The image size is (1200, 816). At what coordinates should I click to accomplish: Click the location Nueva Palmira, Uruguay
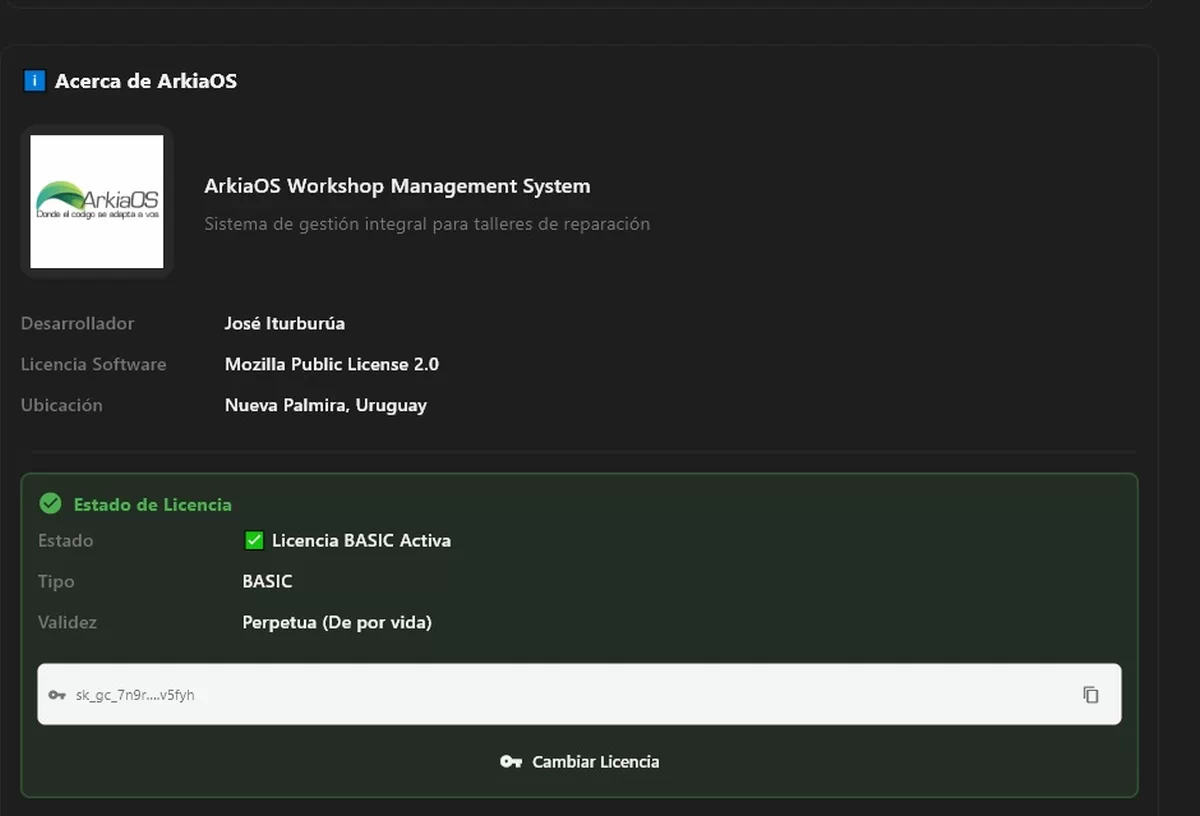point(326,405)
